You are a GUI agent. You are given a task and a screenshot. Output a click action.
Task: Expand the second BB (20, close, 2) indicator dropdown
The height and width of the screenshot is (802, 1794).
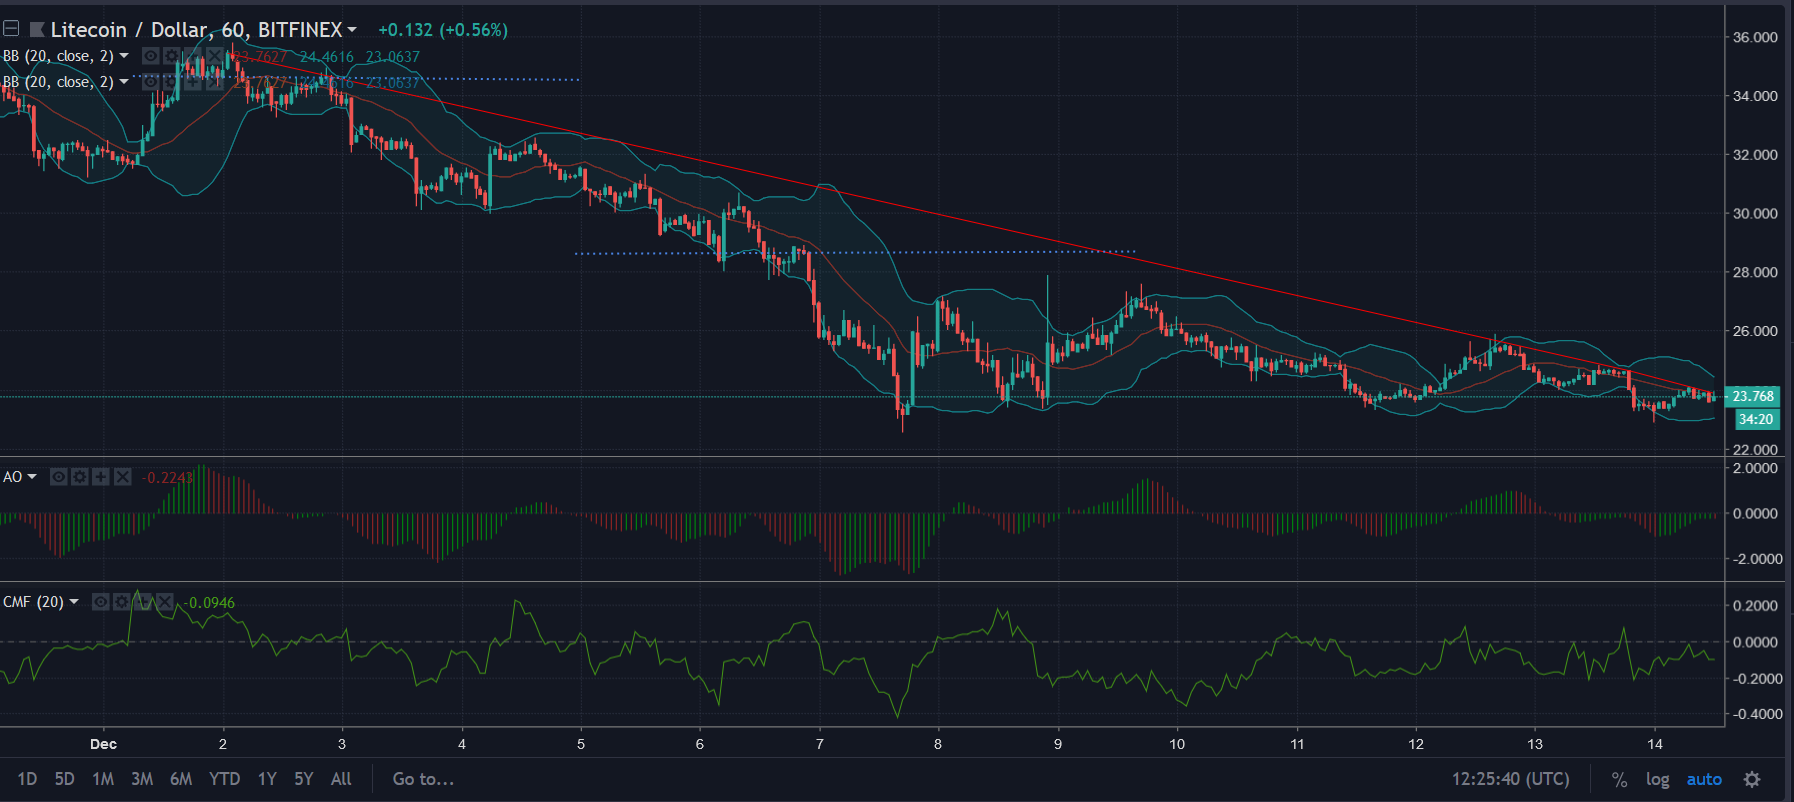(x=124, y=82)
